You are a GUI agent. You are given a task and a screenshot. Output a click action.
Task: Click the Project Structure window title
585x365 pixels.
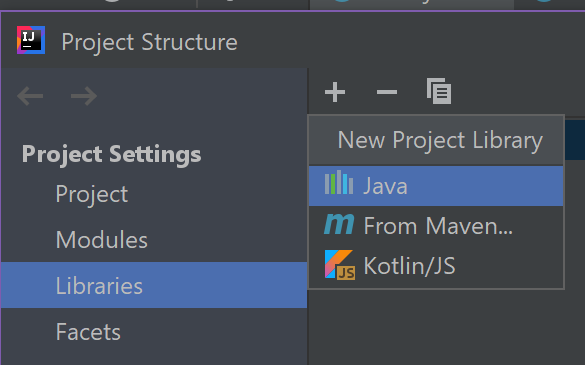tap(149, 42)
